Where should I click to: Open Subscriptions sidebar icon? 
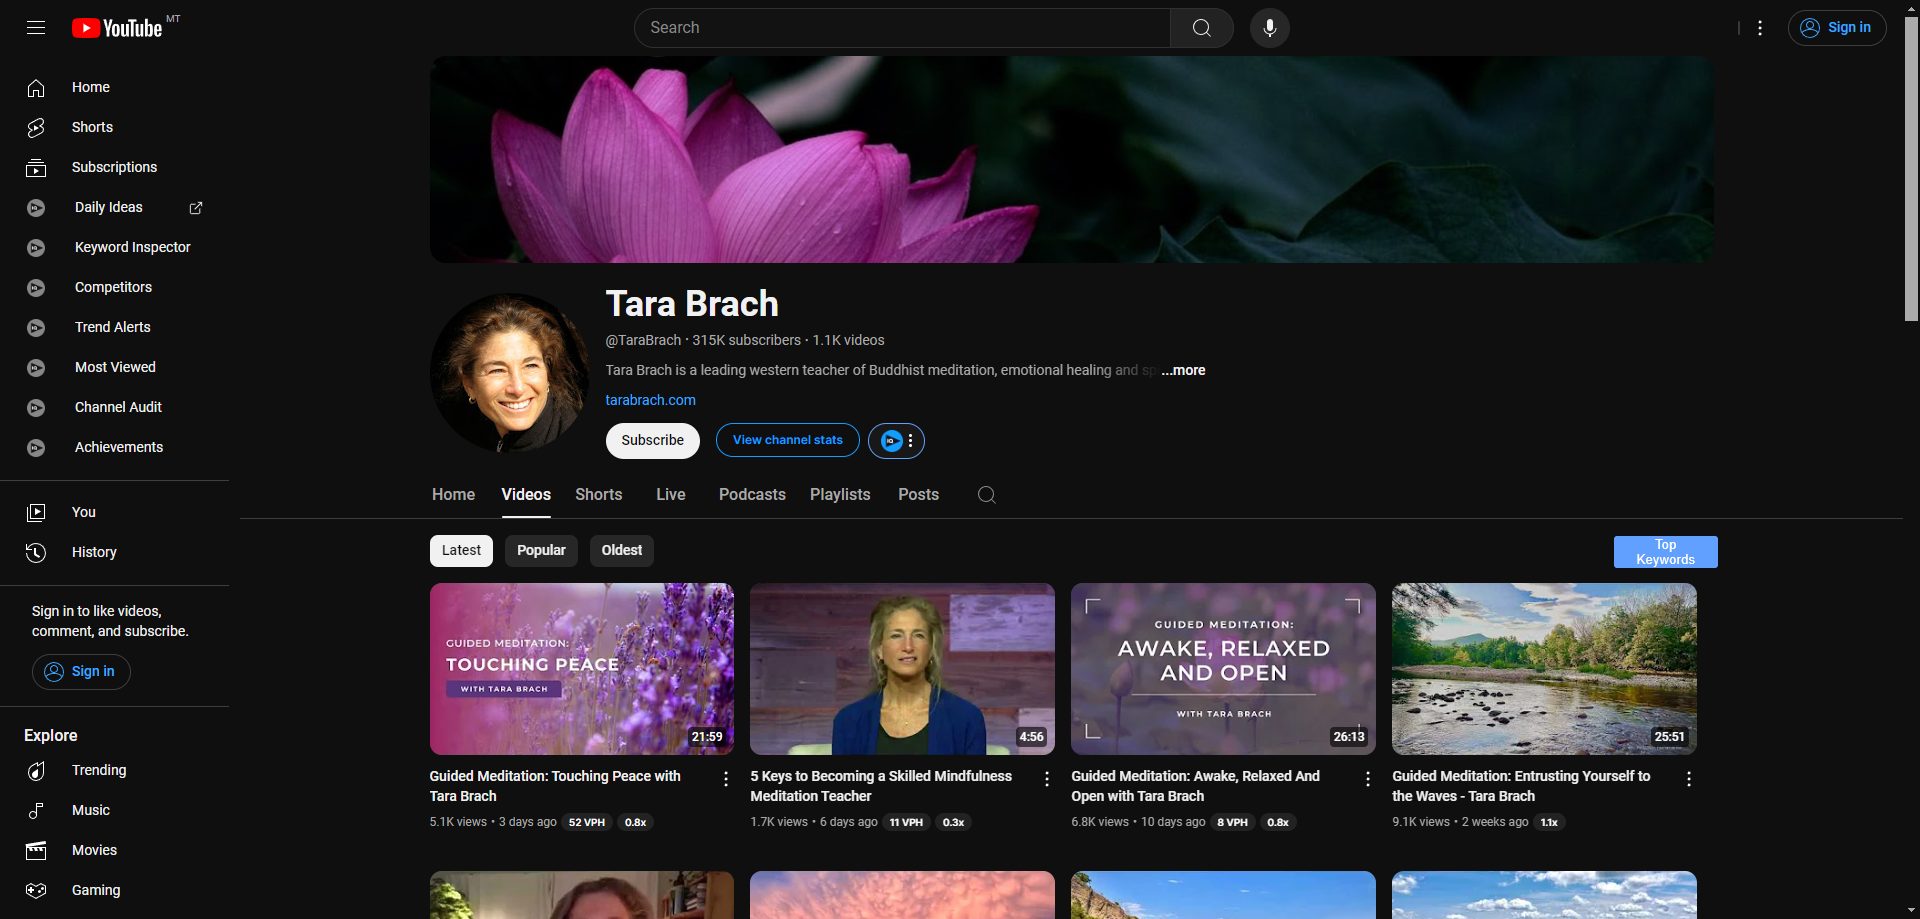point(36,168)
